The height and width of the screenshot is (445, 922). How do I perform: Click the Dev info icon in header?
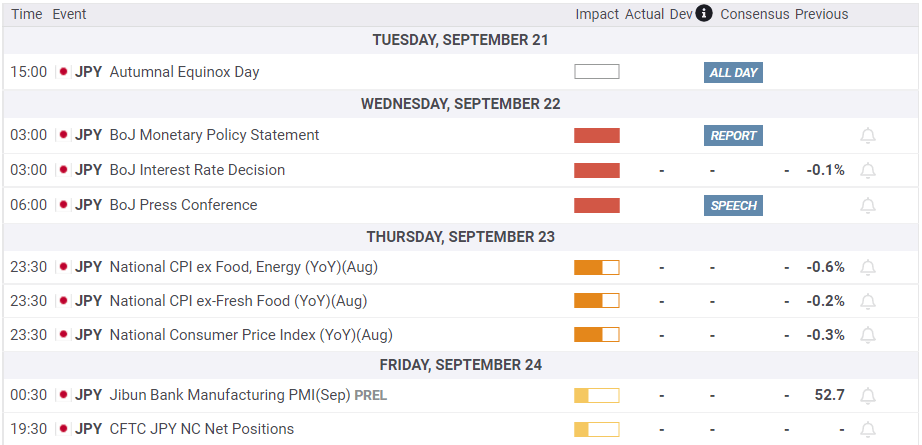(x=704, y=14)
